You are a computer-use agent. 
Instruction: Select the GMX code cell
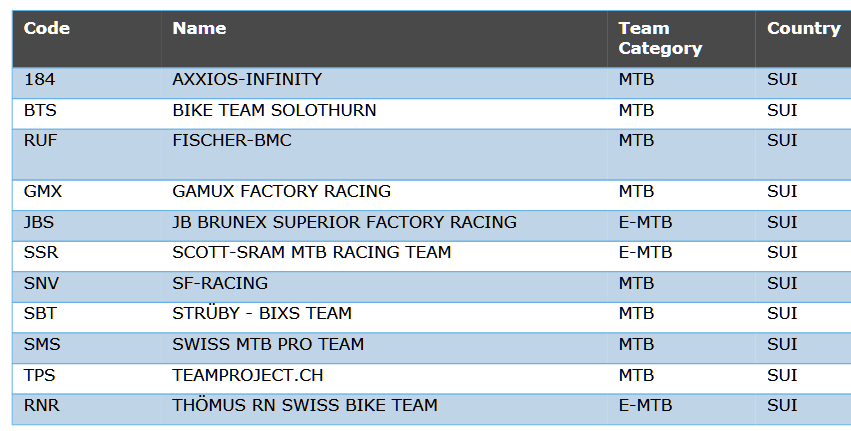click(x=43, y=191)
